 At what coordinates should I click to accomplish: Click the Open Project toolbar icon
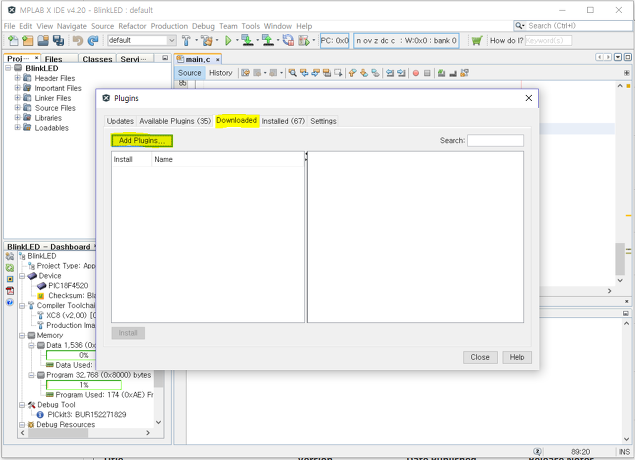pos(43,40)
